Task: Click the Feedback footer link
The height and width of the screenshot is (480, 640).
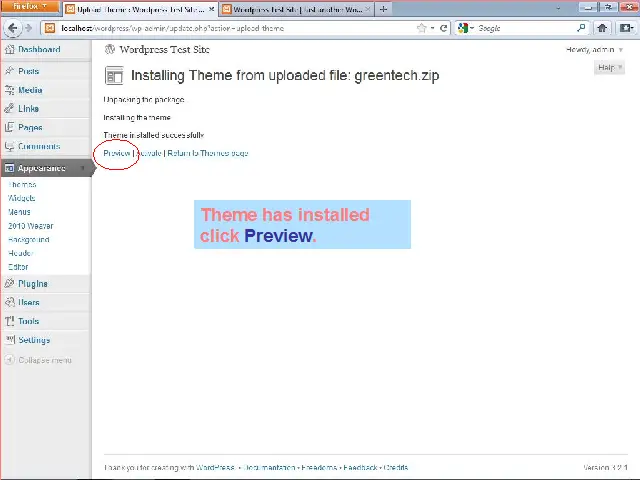Action: (360, 467)
